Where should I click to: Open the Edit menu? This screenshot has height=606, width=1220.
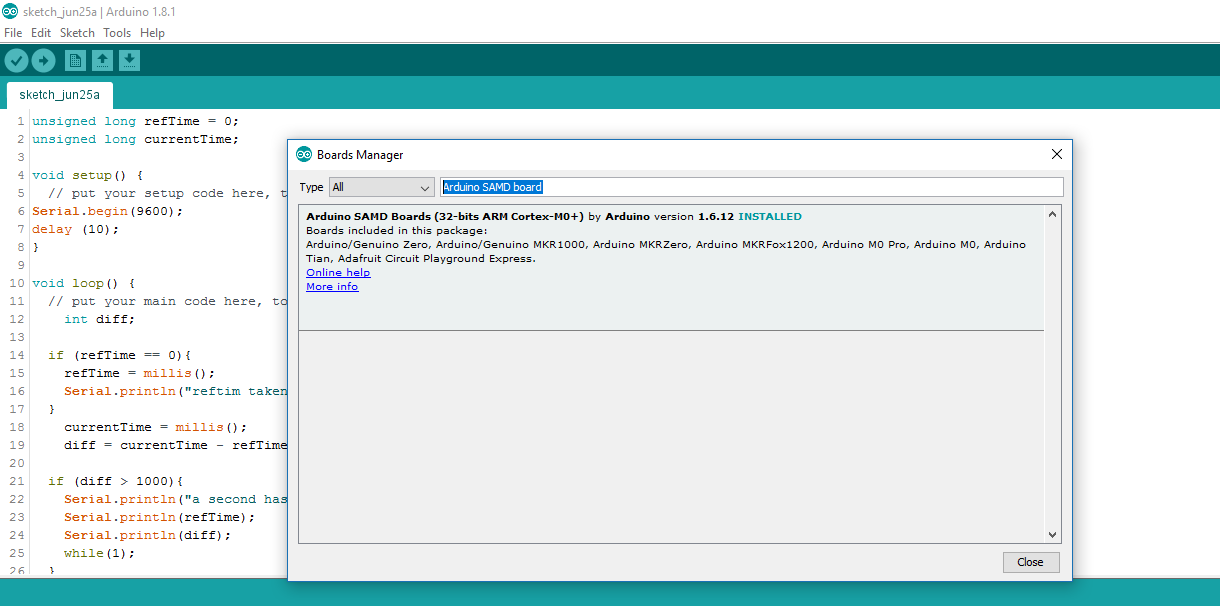[x=41, y=33]
